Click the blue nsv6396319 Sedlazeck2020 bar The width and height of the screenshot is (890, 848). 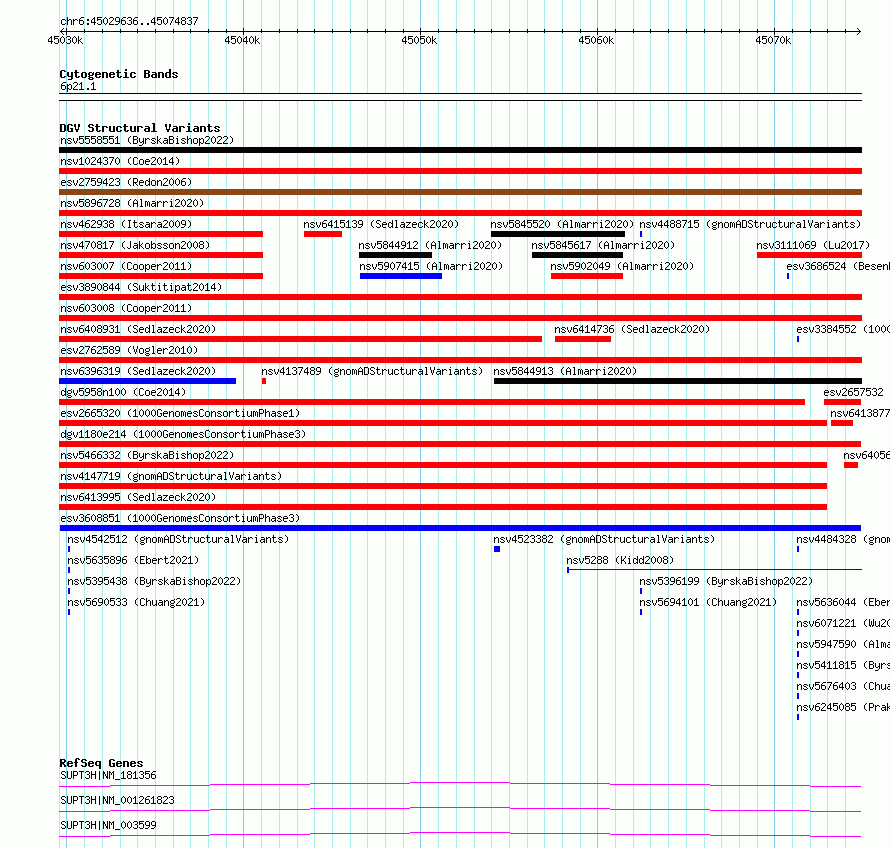[148, 381]
